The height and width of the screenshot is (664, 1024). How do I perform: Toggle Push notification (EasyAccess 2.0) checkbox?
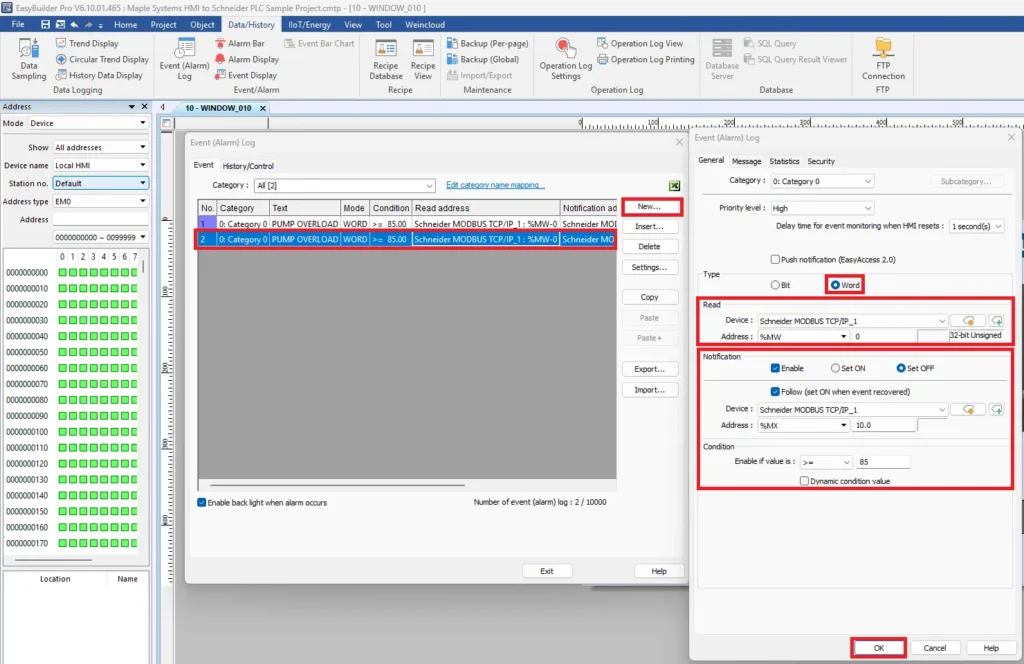click(775, 259)
